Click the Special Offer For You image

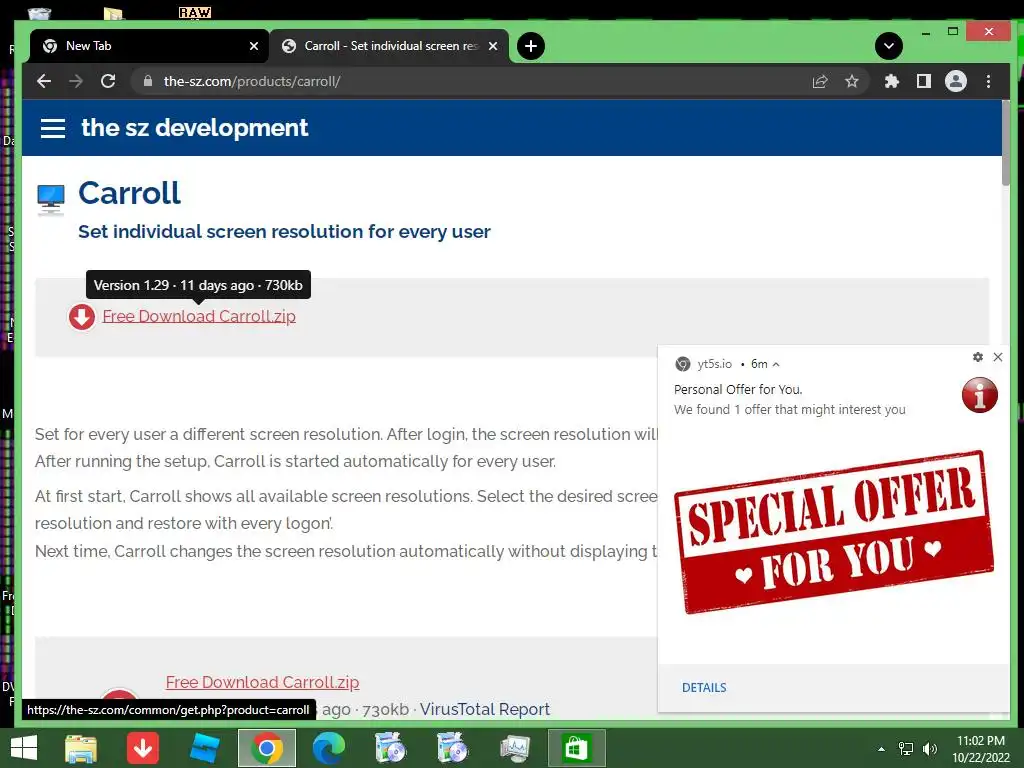pyautogui.click(x=833, y=532)
